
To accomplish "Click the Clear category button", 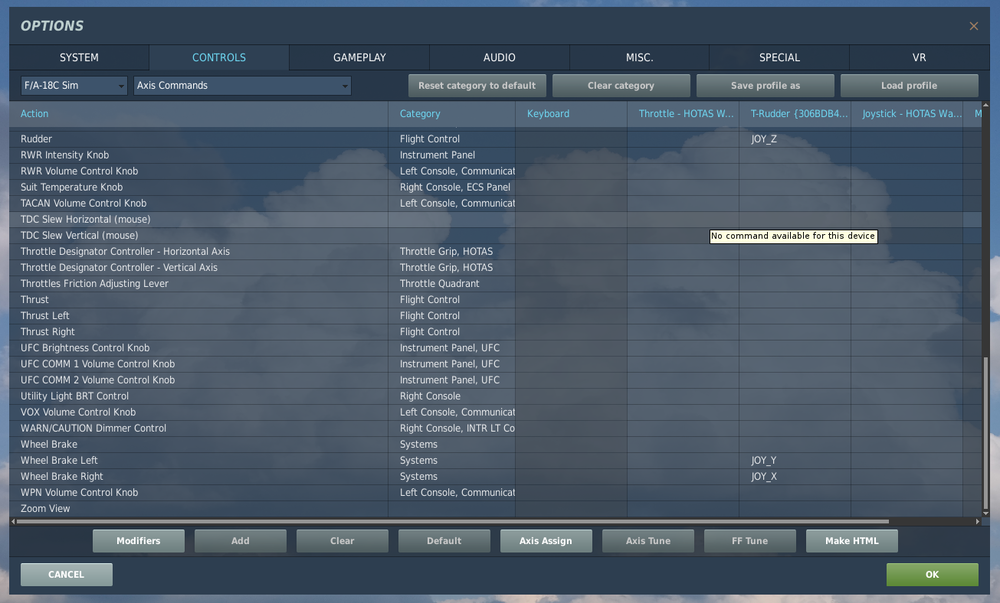I will click(621, 85).
